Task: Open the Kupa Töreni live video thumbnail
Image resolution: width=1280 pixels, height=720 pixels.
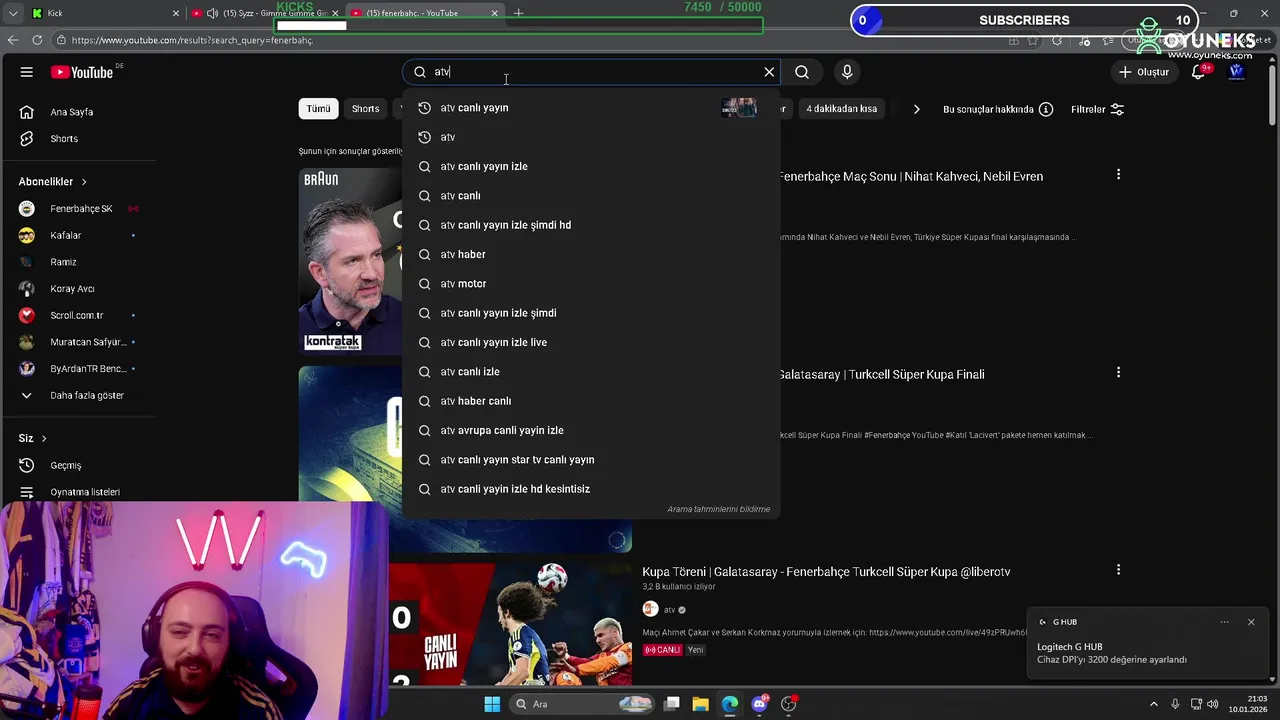Action: coord(510,624)
